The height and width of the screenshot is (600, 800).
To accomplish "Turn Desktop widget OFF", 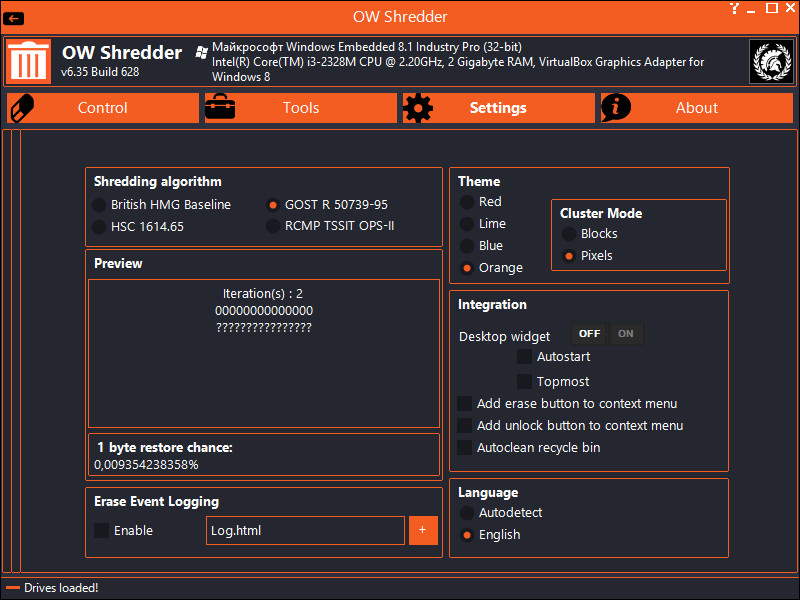I will tap(589, 334).
